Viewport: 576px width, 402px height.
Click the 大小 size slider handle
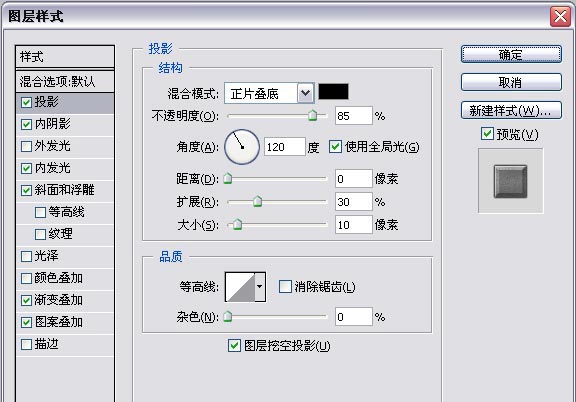238,224
